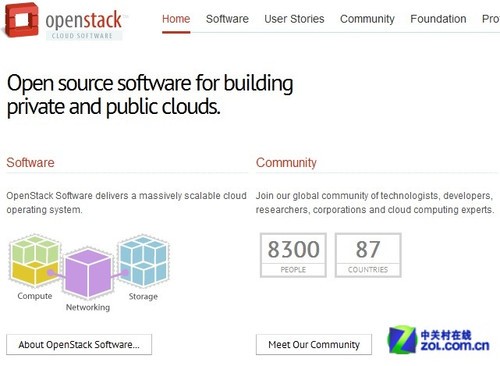Open the Community navigation item
Screen dimensions: 500x366
click(367, 19)
